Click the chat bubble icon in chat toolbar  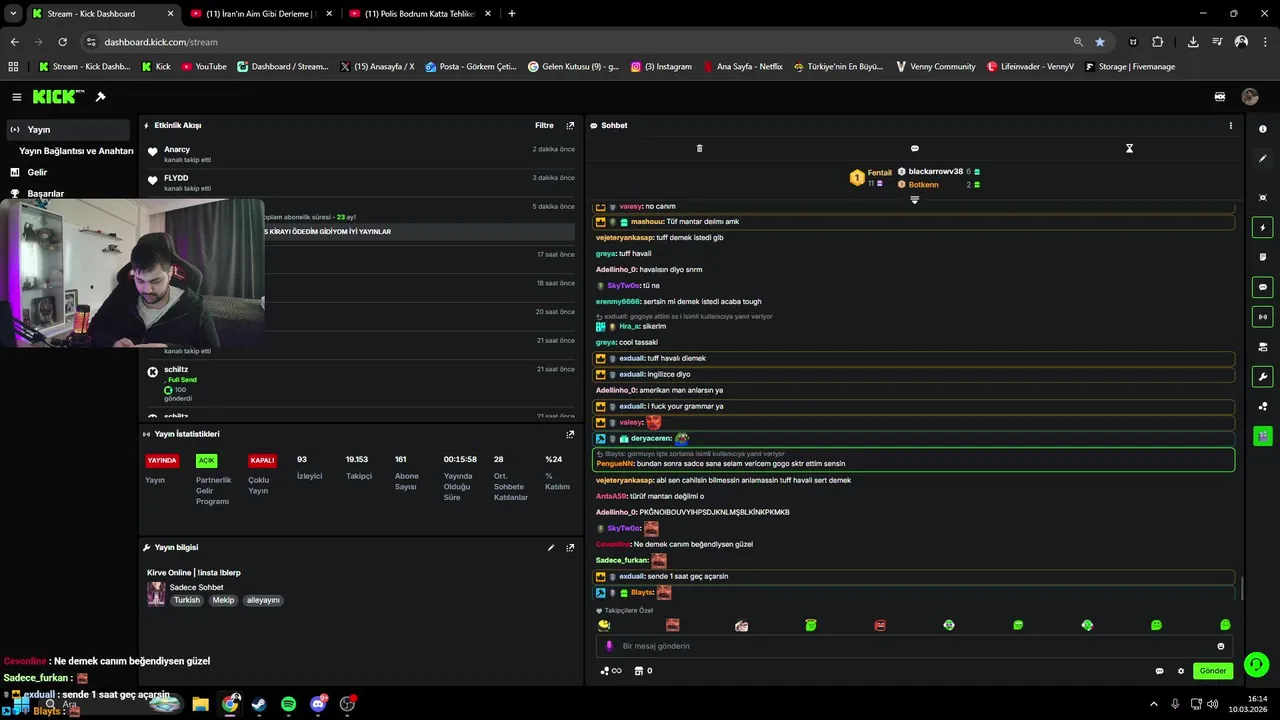[x=914, y=149]
